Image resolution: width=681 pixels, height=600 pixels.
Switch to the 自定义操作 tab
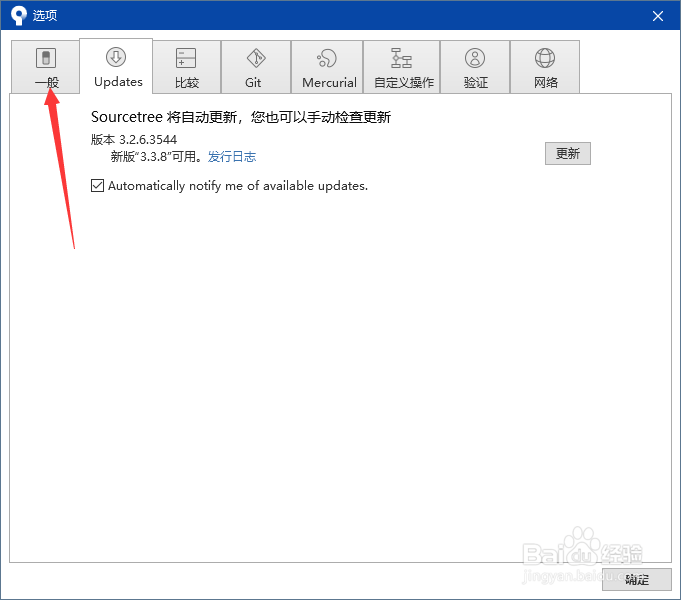click(402, 67)
